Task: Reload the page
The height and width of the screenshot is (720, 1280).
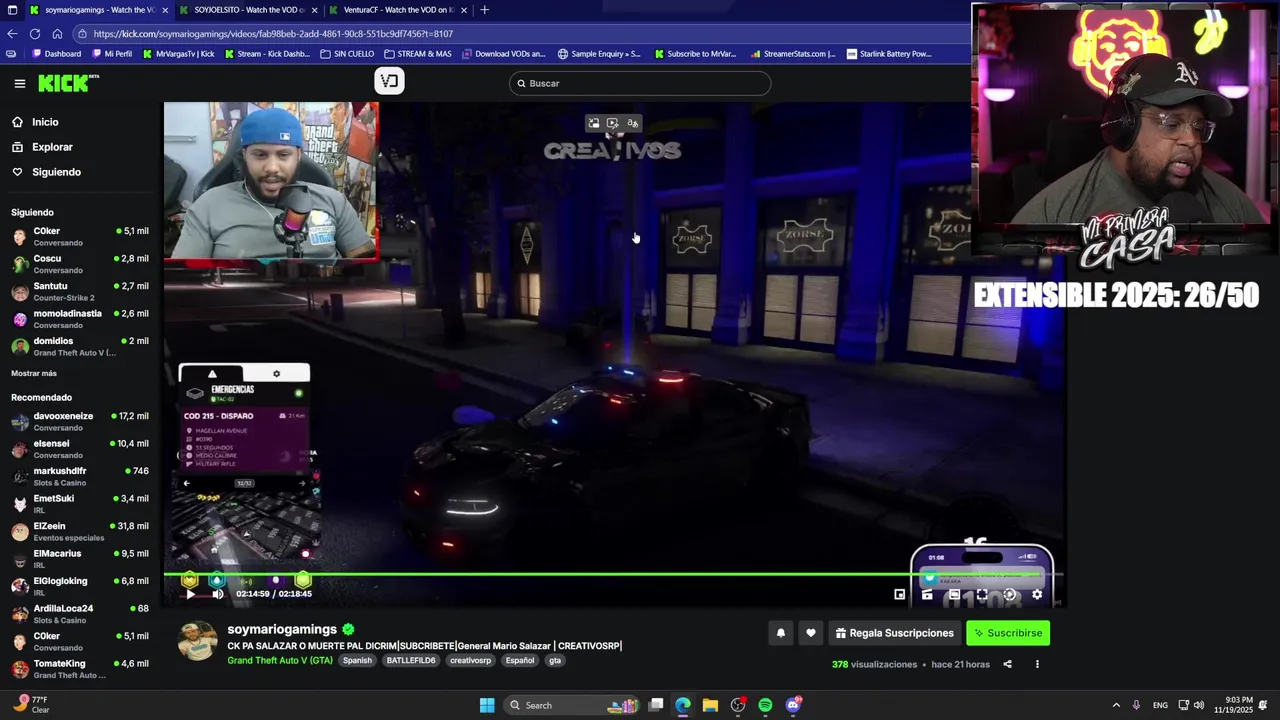Action: pos(35,33)
